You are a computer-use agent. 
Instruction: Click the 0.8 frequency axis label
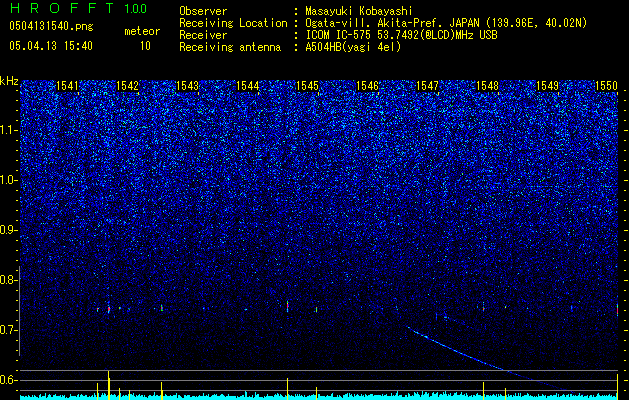pos(8,280)
